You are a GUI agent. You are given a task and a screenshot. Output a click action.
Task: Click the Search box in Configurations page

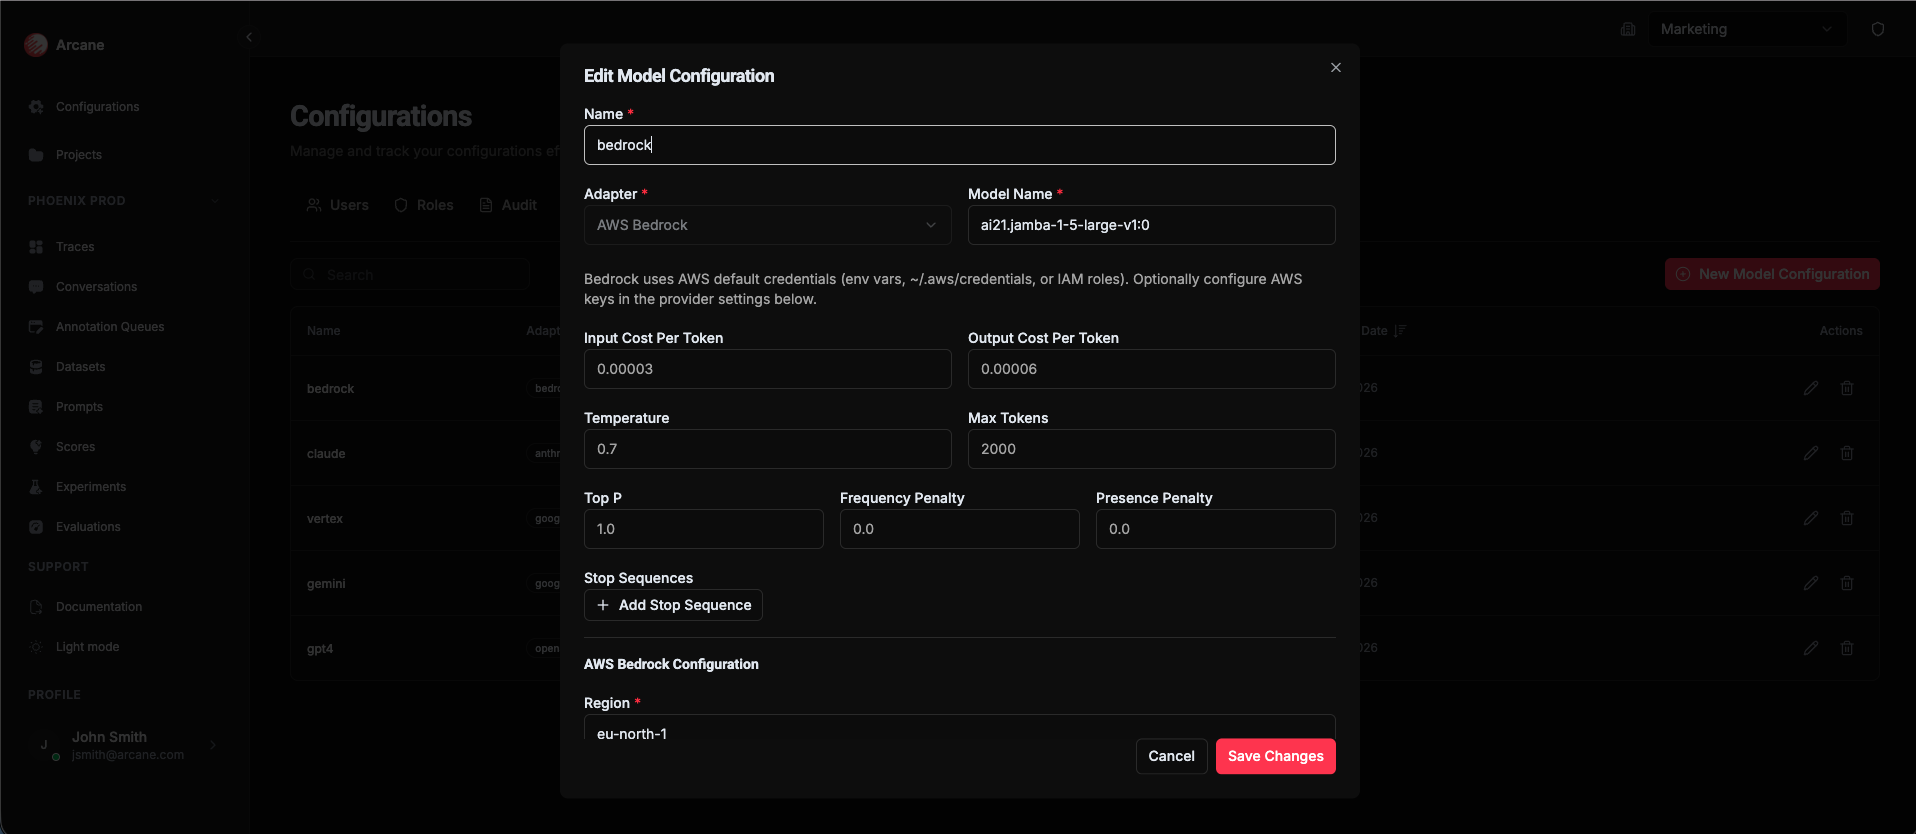(x=410, y=274)
